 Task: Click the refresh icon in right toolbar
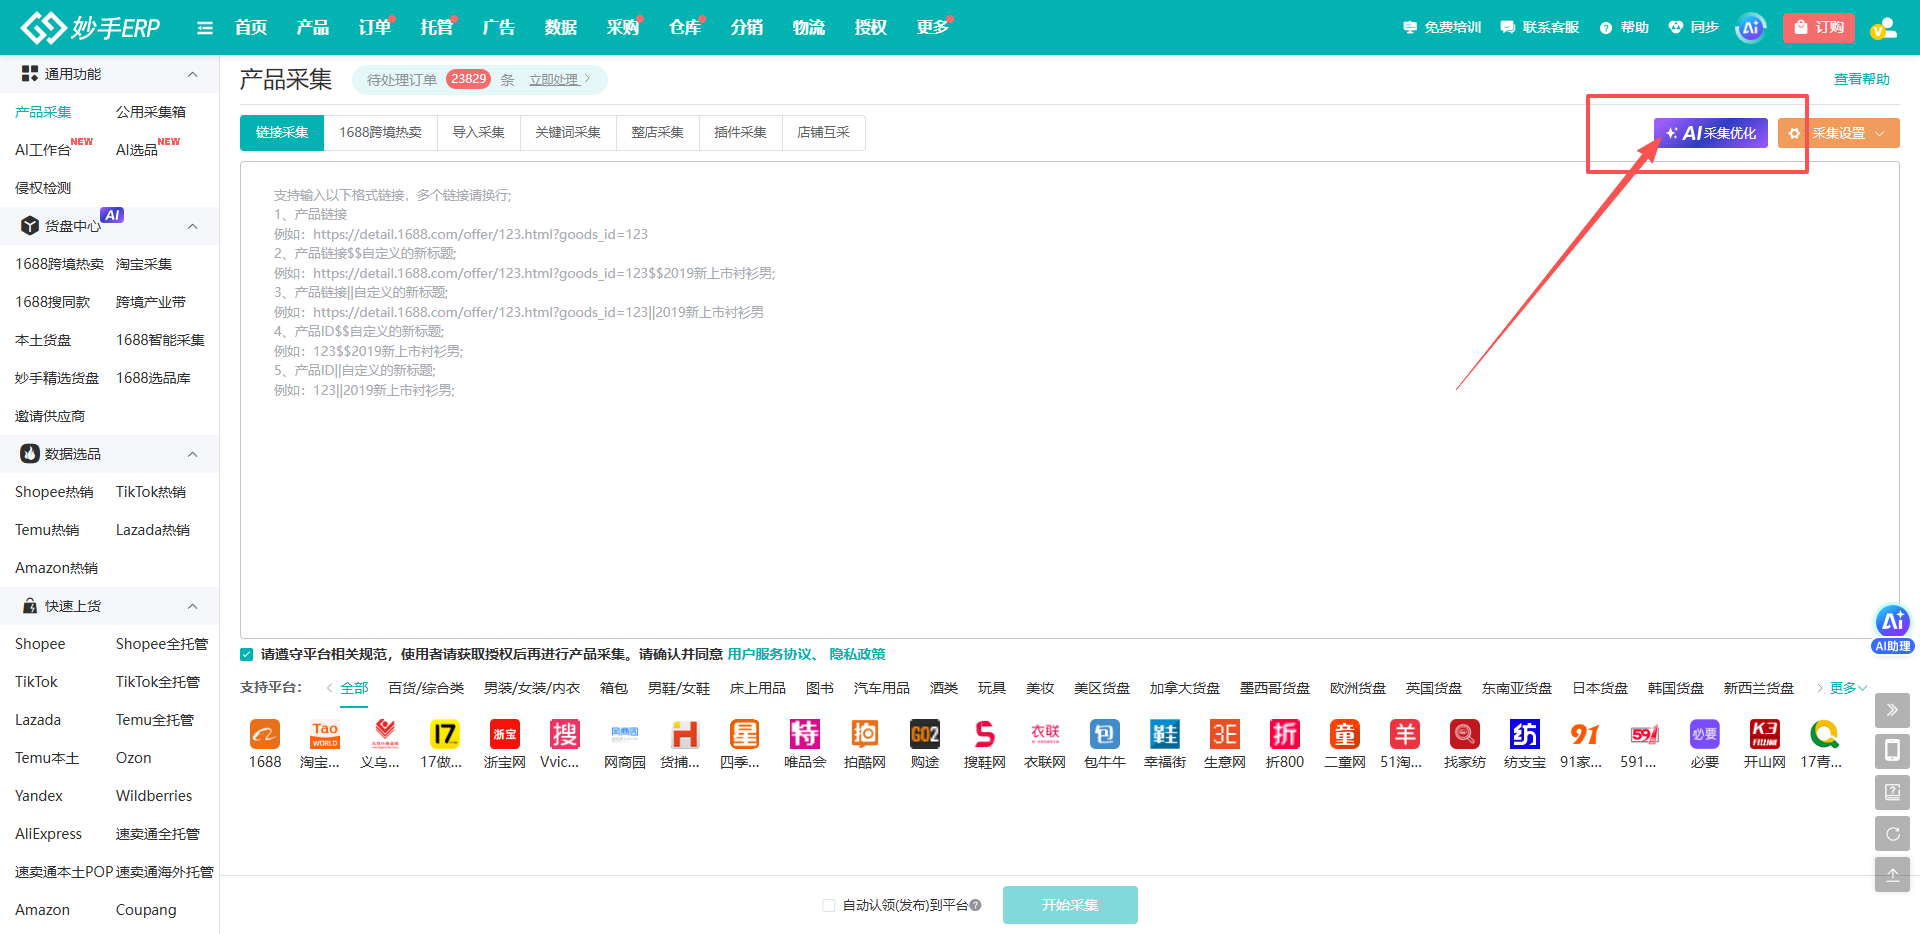click(1892, 833)
